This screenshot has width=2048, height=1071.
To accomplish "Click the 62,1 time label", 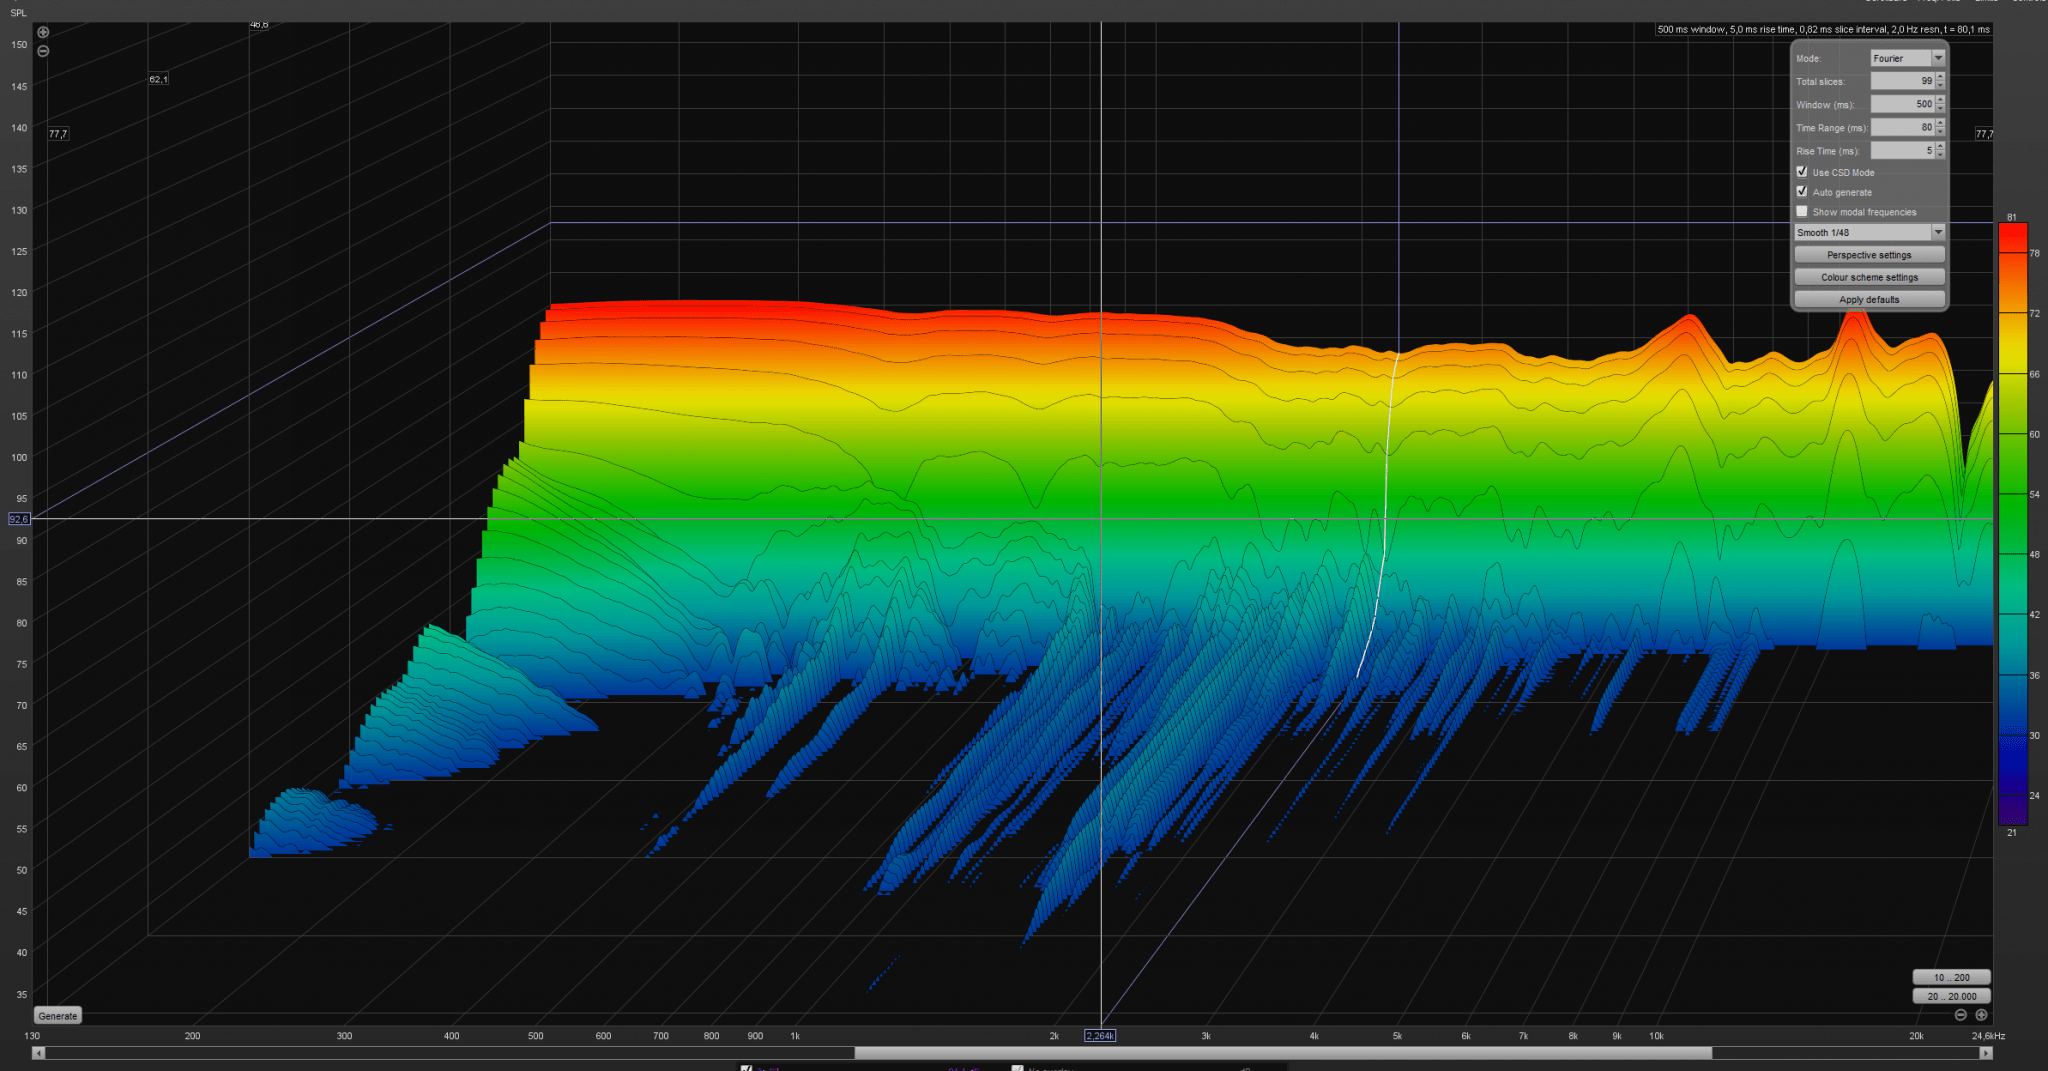I will click(158, 79).
